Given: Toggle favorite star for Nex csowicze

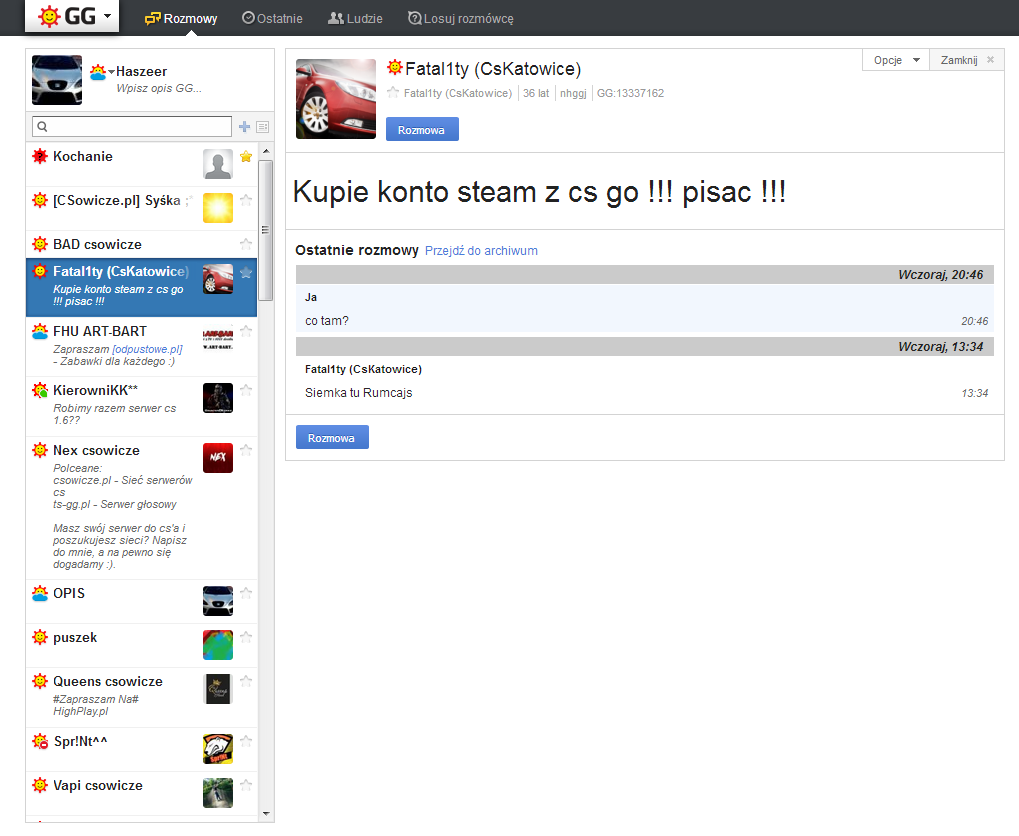Looking at the screenshot, I should (246, 450).
